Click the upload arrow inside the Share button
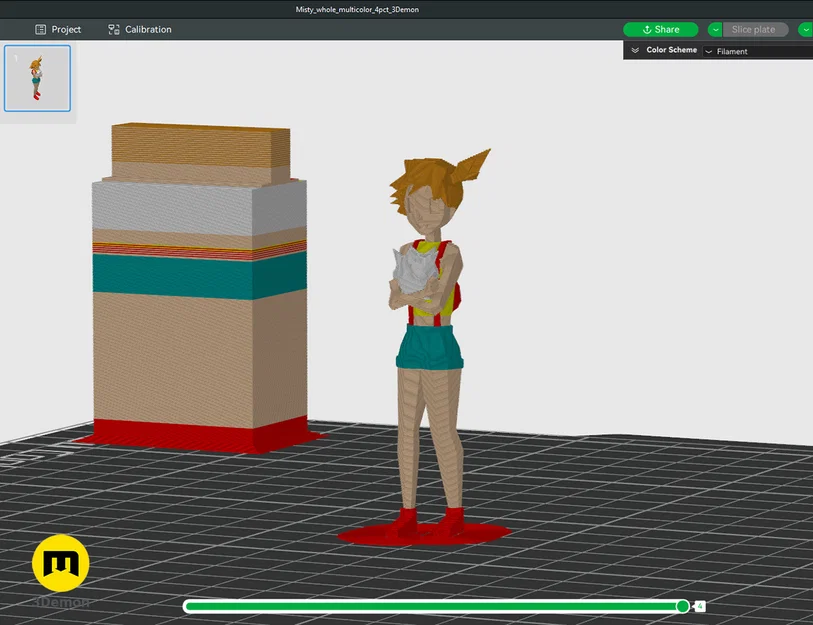 [x=646, y=29]
